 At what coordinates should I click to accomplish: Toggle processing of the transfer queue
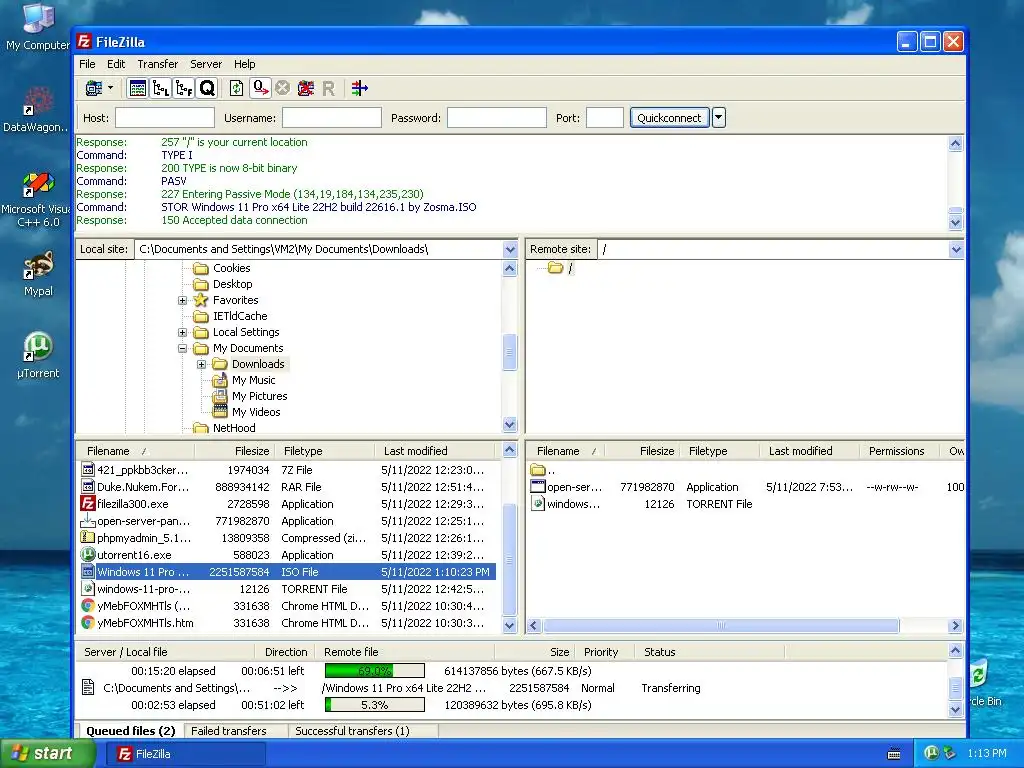click(261, 88)
